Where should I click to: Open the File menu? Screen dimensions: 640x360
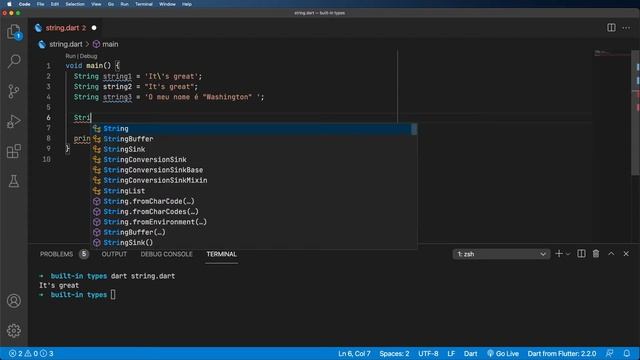point(40,4)
